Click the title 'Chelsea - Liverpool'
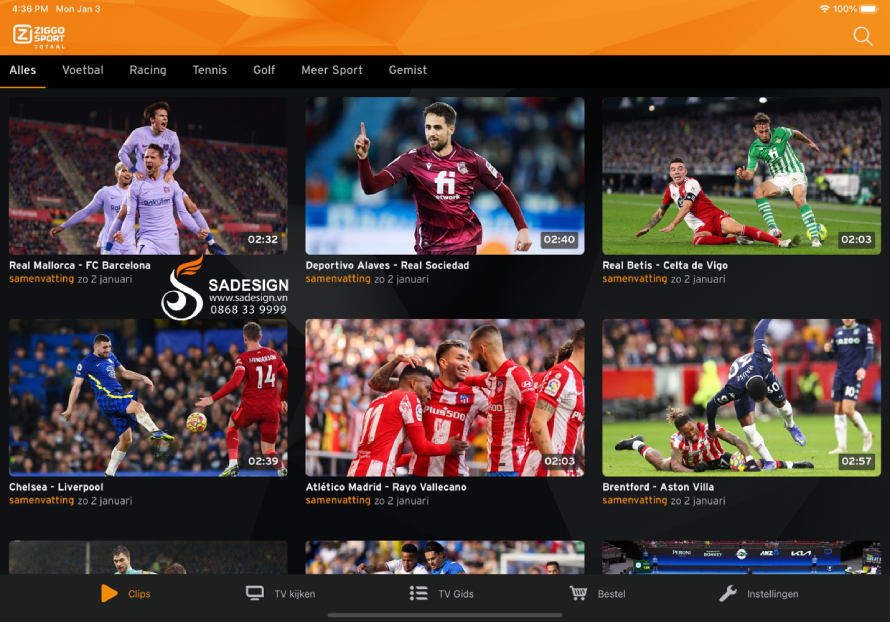This screenshot has height=622, width=890. click(56, 487)
